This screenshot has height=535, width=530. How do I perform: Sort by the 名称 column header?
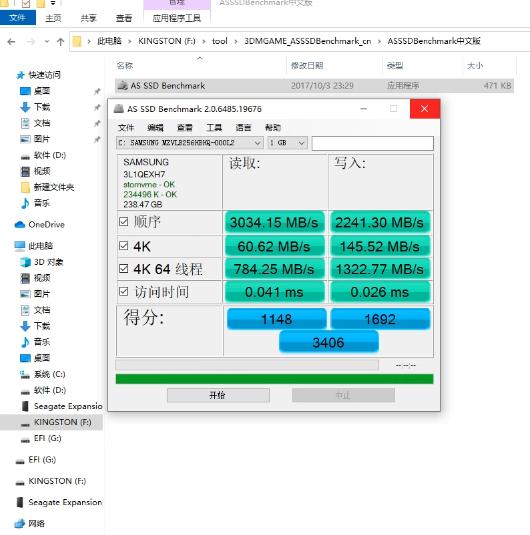click(x=125, y=66)
